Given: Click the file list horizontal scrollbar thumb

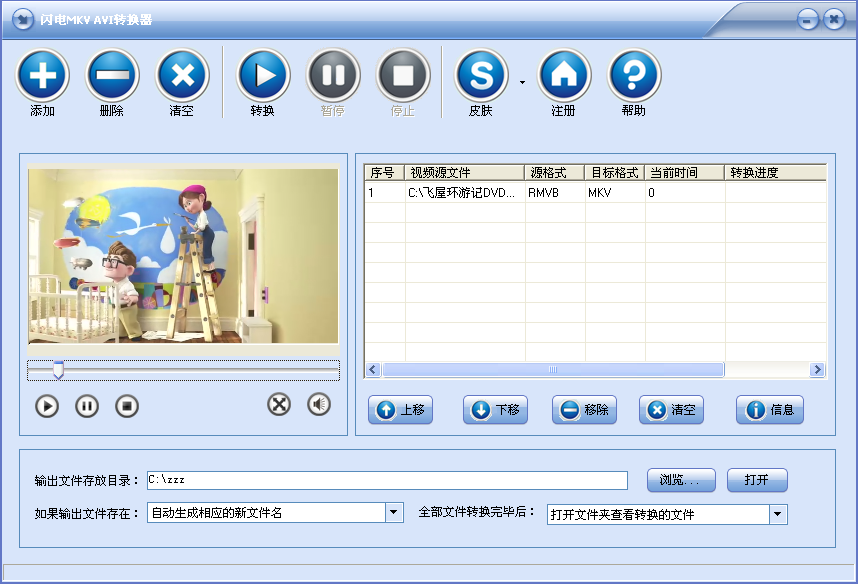Looking at the screenshot, I should [x=553, y=369].
